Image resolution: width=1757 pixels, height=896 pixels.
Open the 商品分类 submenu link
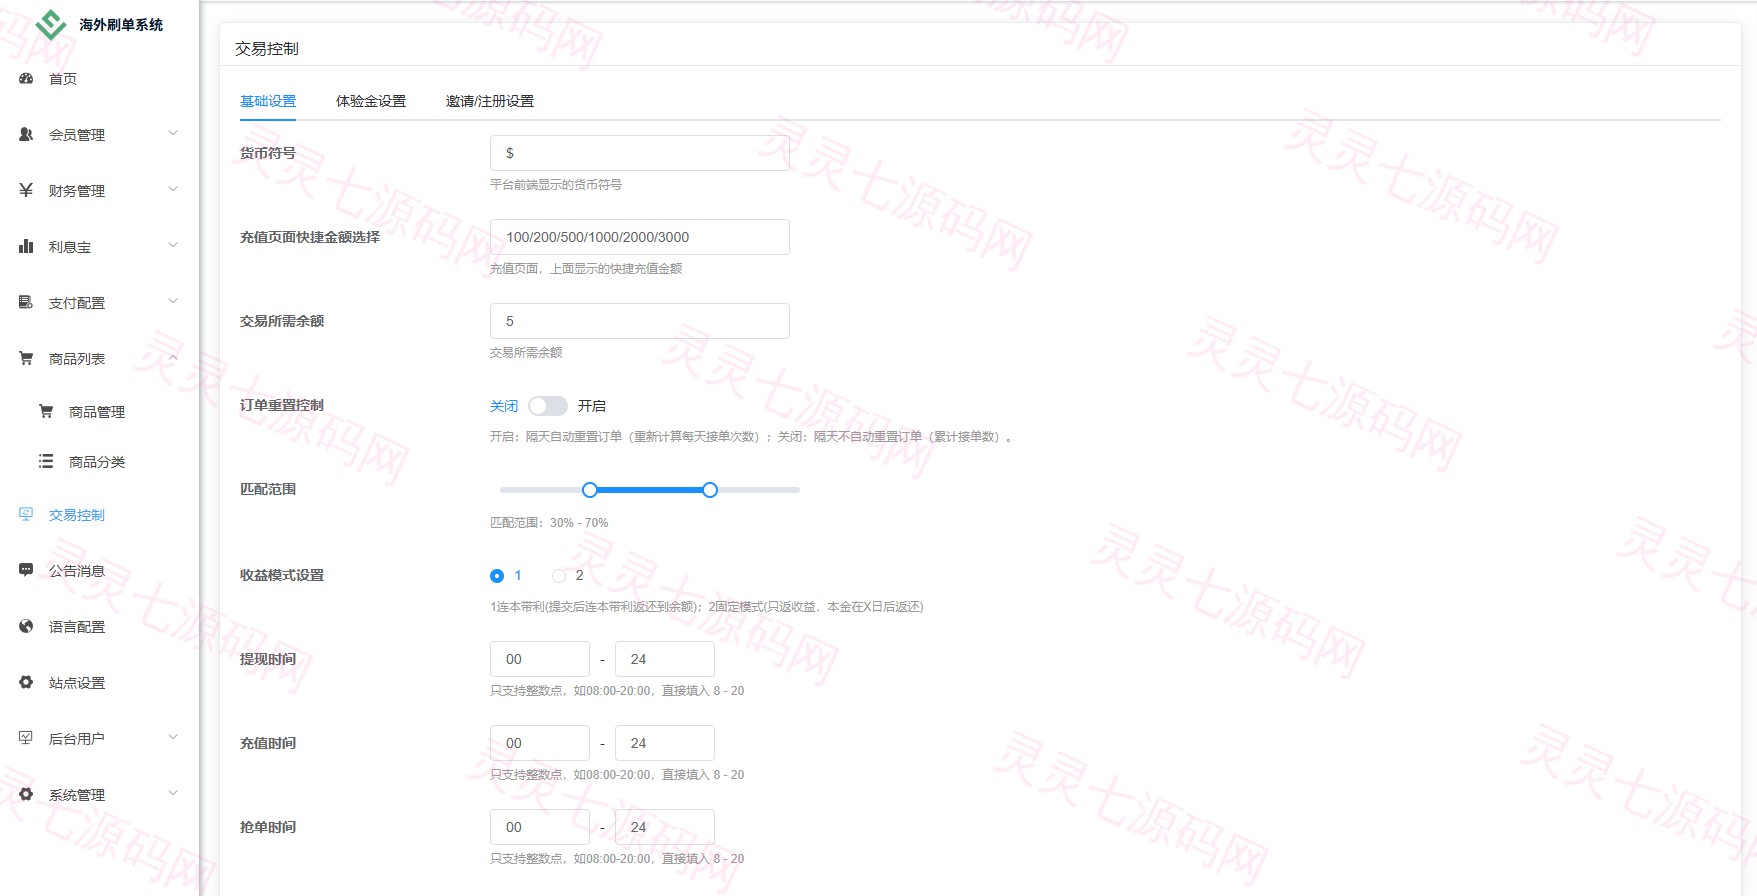[97, 462]
